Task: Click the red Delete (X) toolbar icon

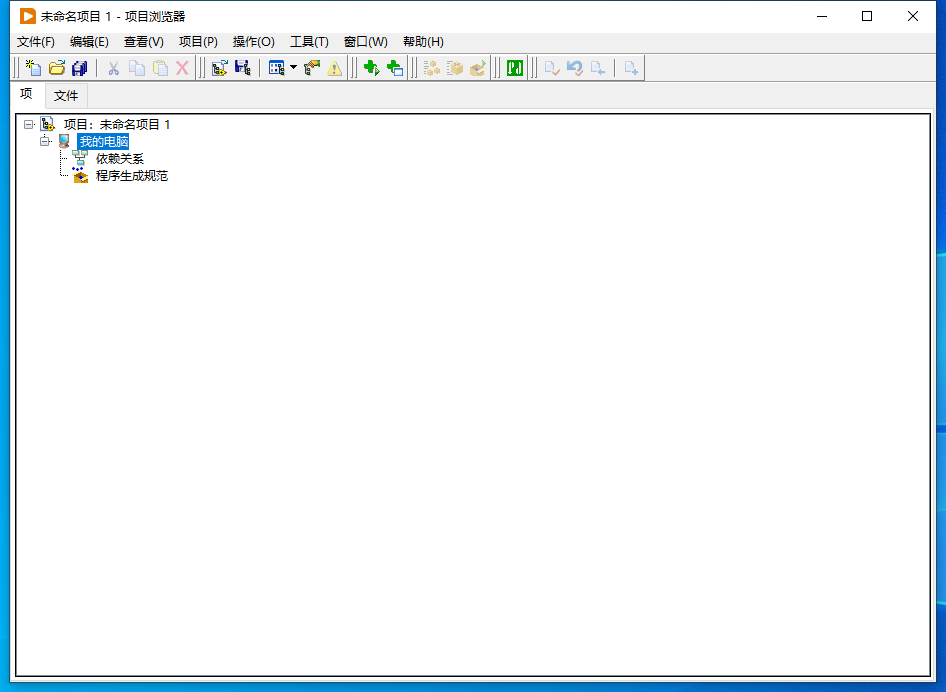Action: point(182,67)
